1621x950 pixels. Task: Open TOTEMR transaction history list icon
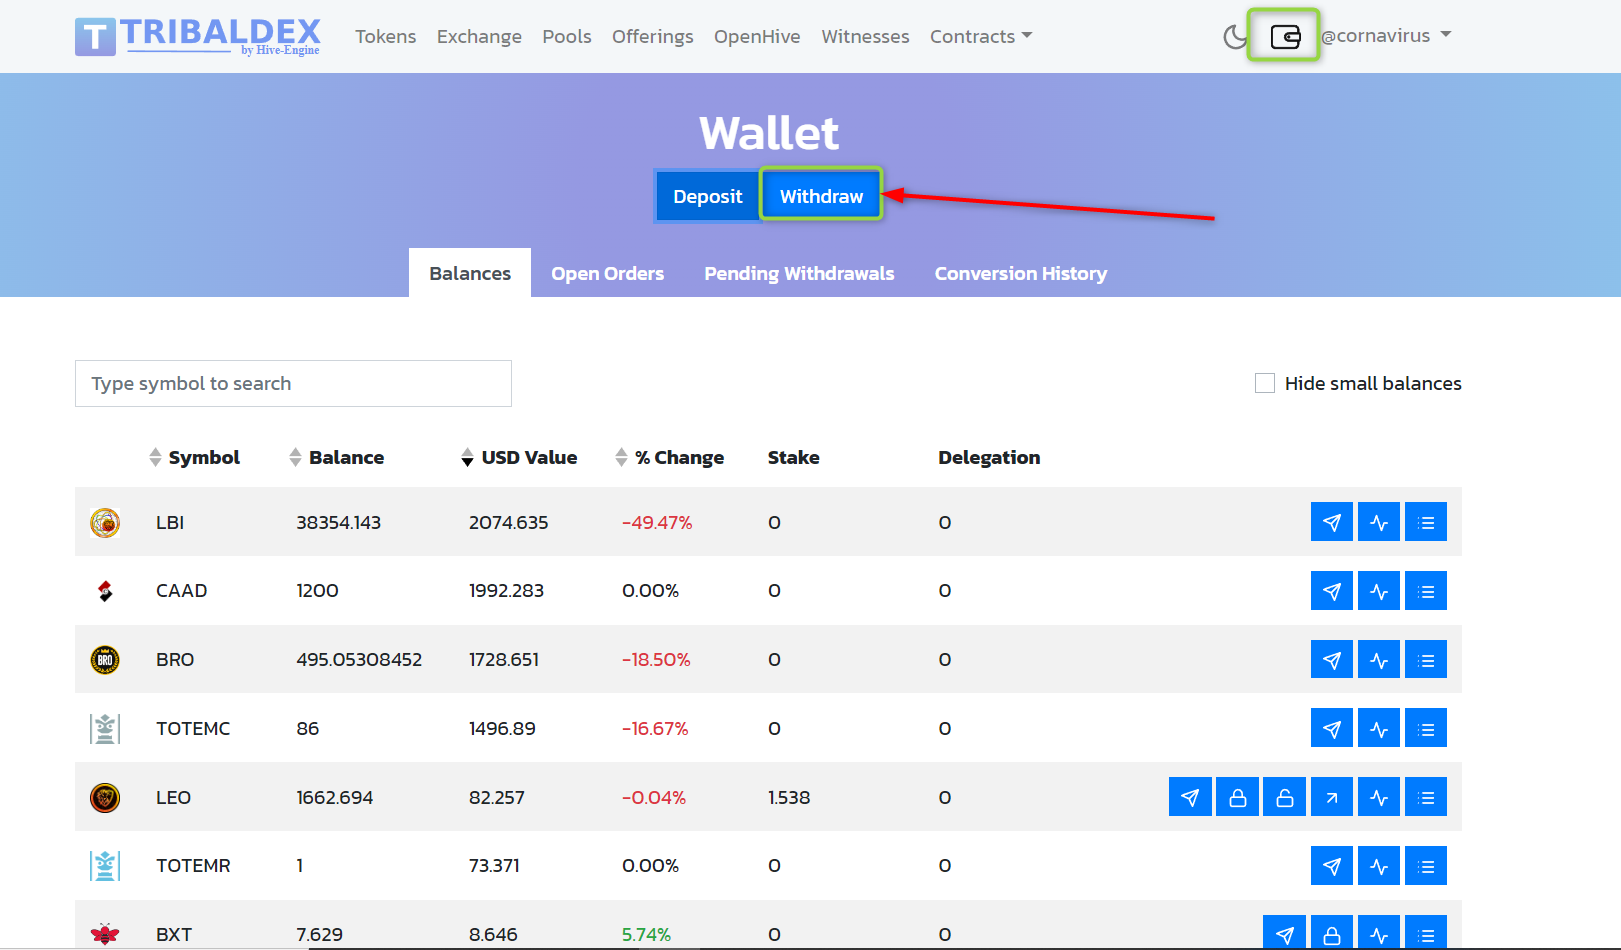(1426, 866)
